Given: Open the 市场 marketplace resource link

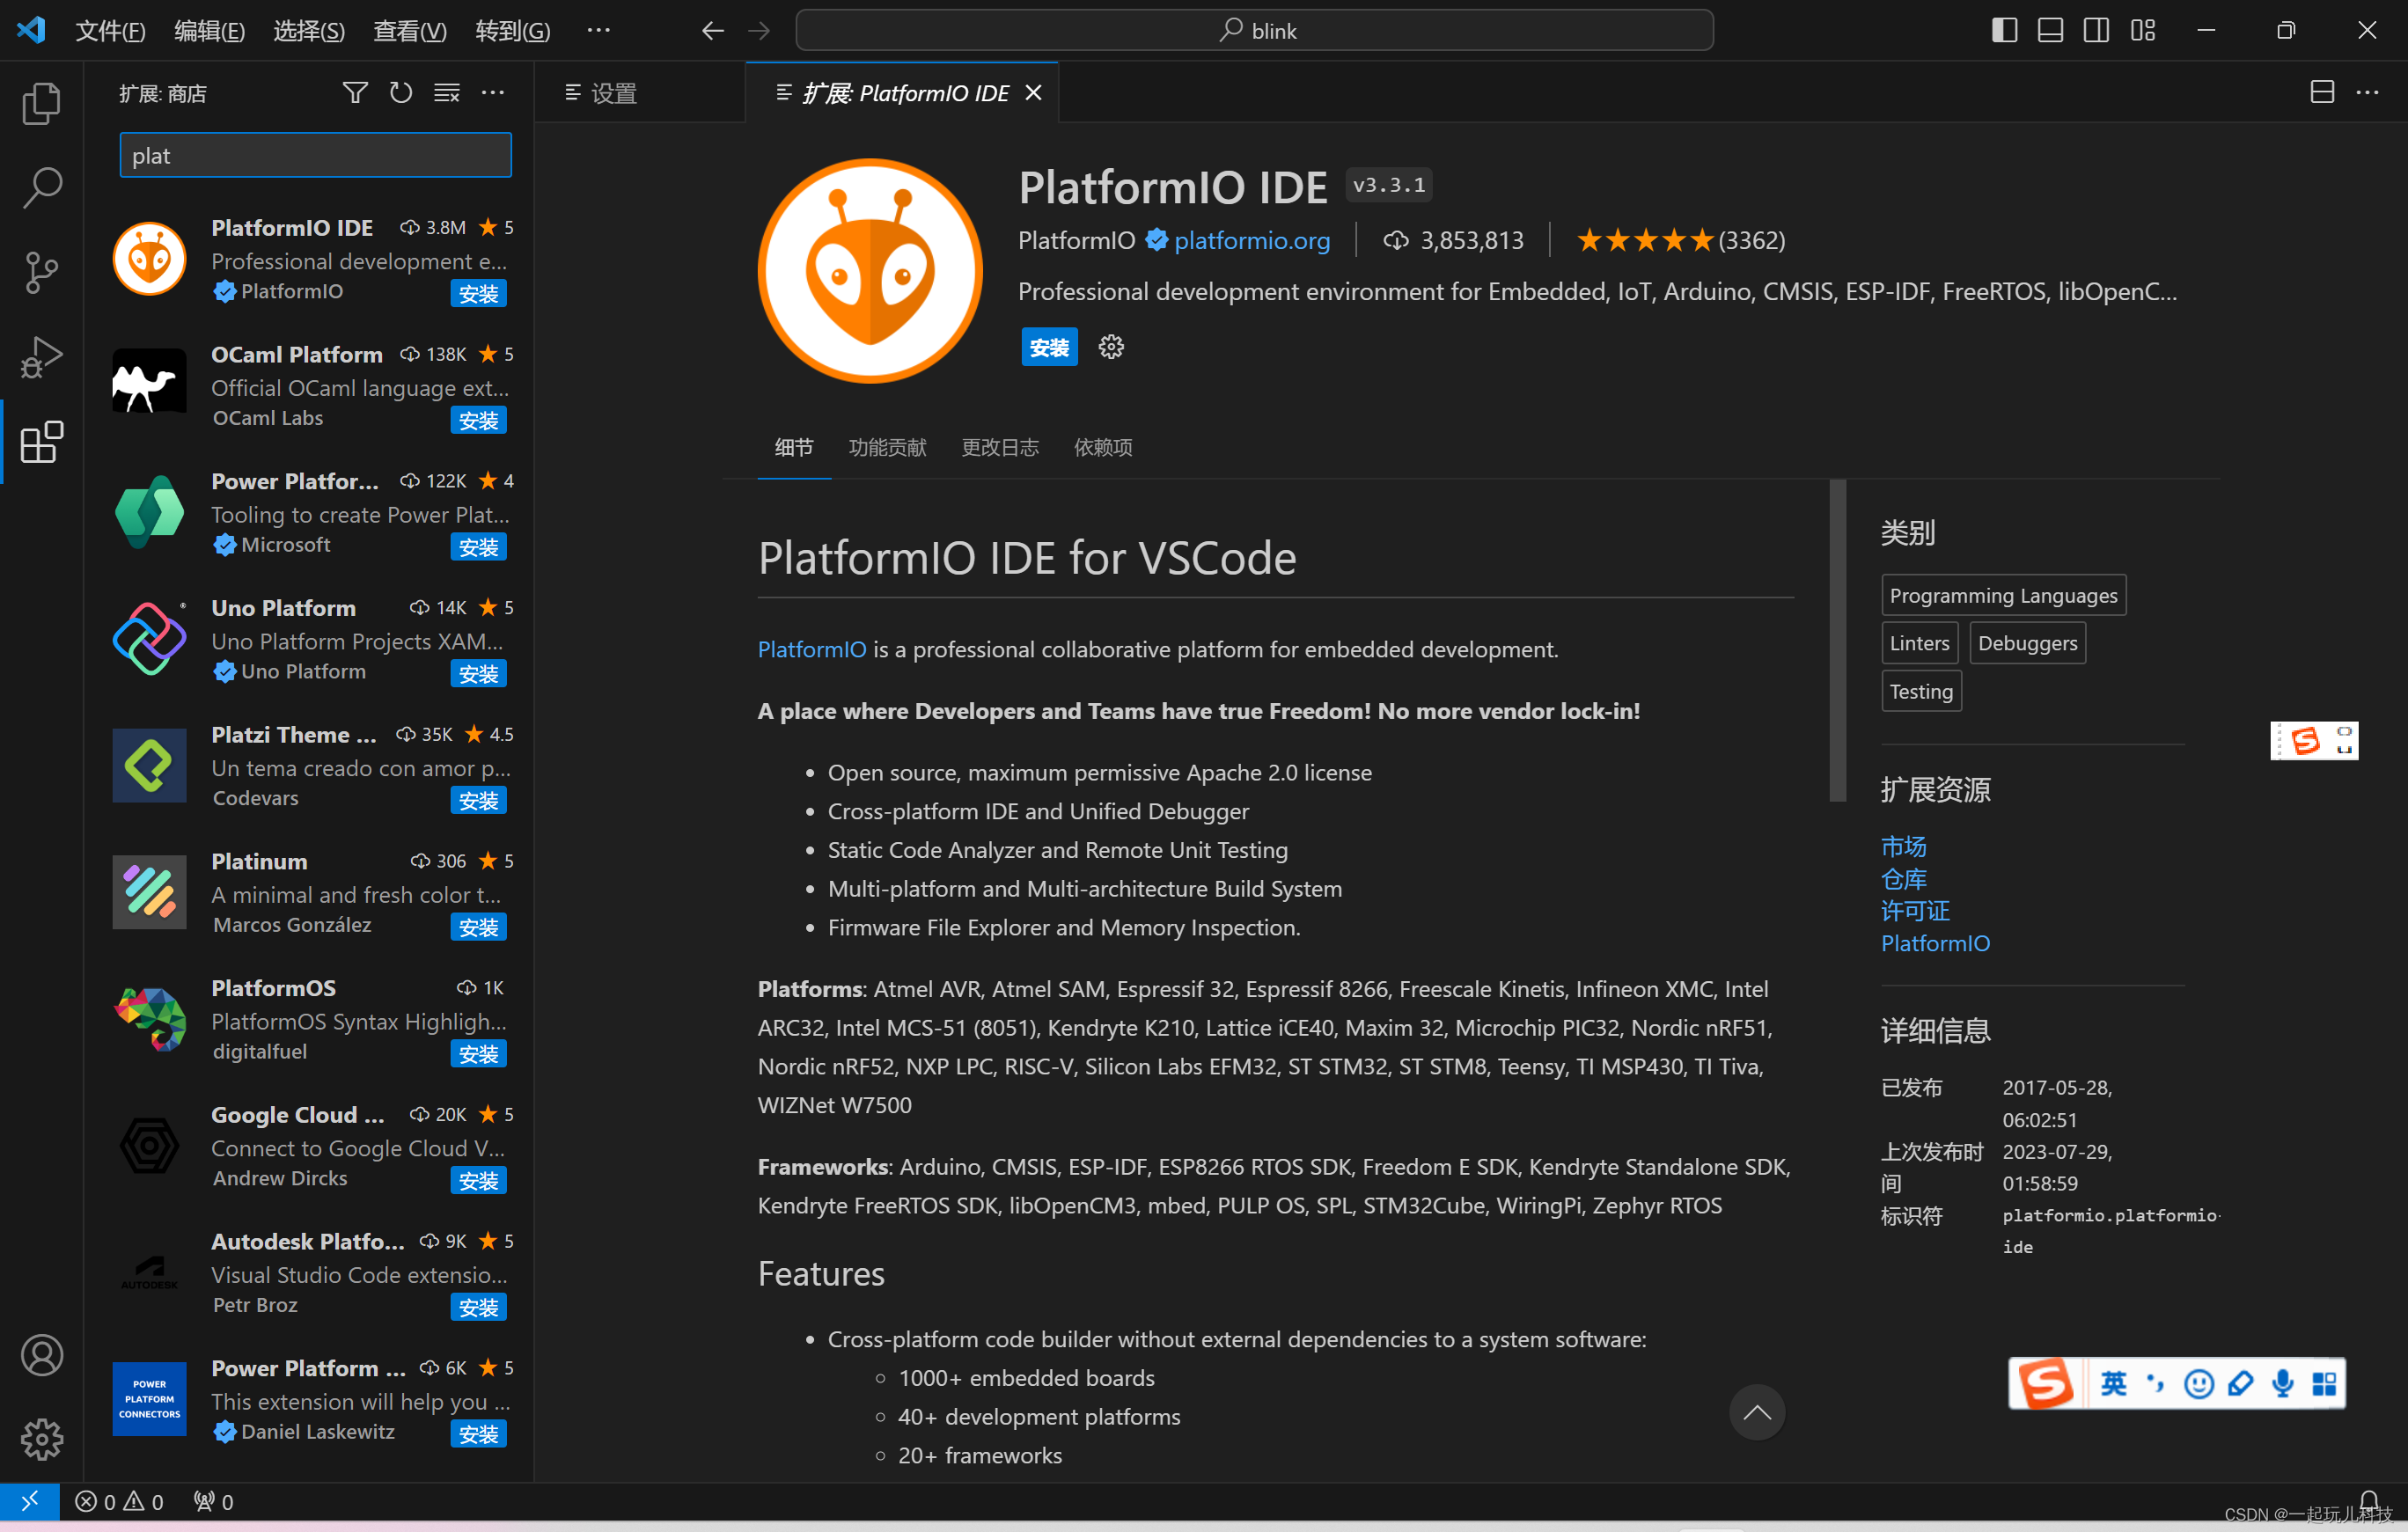Looking at the screenshot, I should (x=1903, y=846).
